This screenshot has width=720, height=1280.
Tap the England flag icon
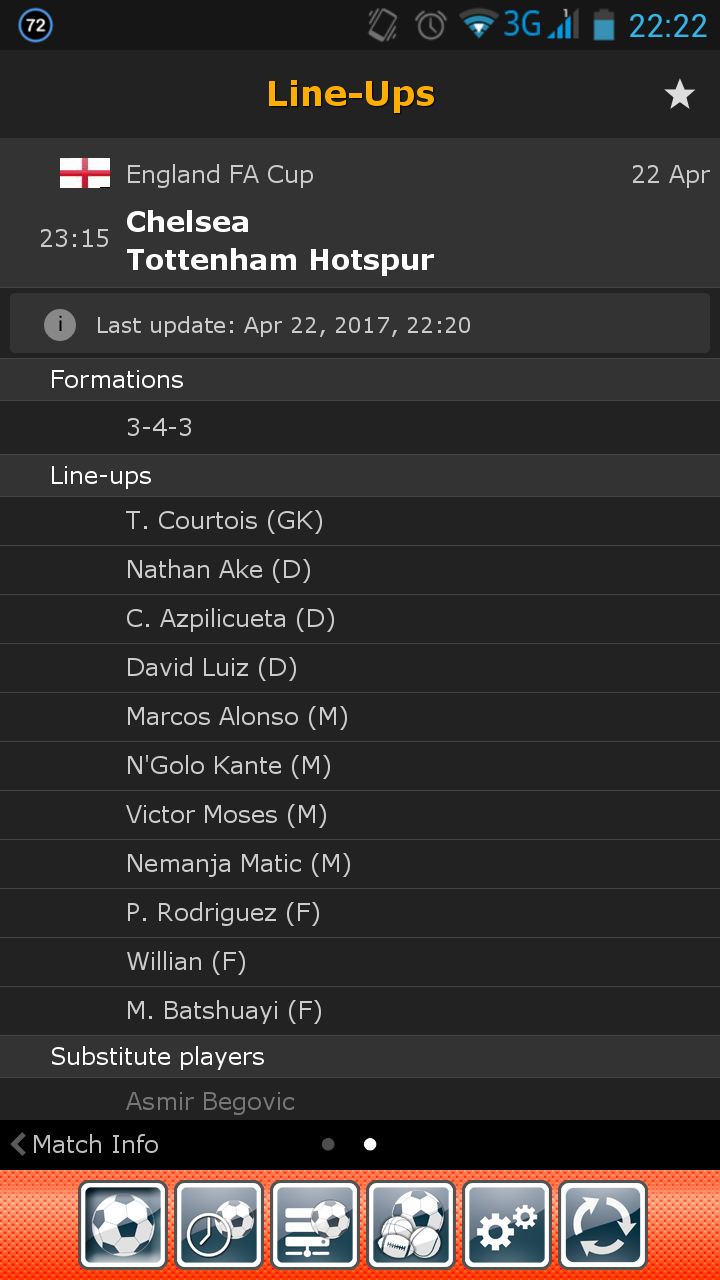pos(84,173)
